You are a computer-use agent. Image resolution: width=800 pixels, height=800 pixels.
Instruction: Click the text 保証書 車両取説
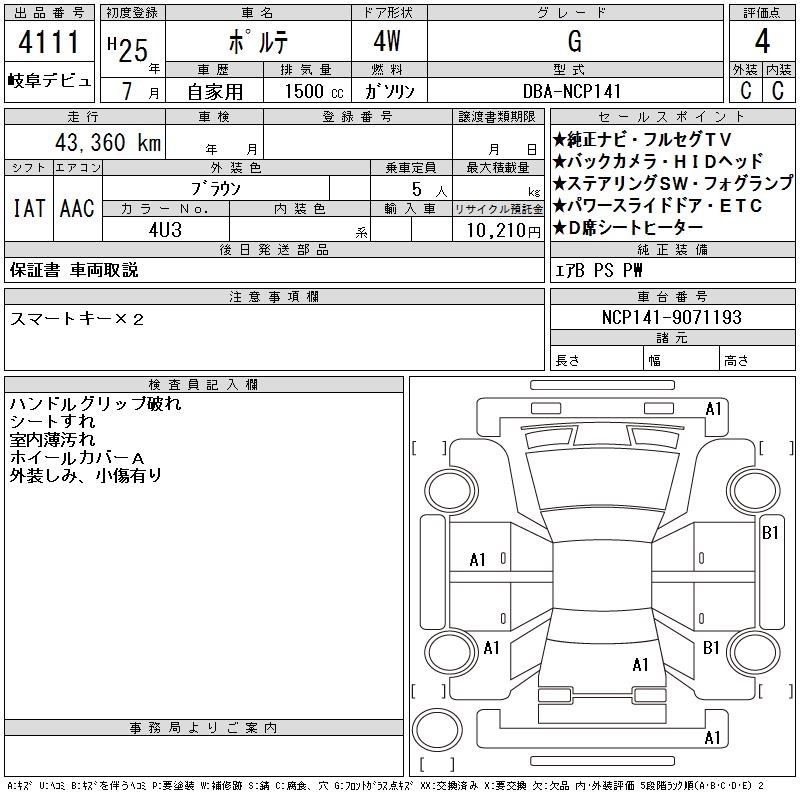(x=74, y=270)
